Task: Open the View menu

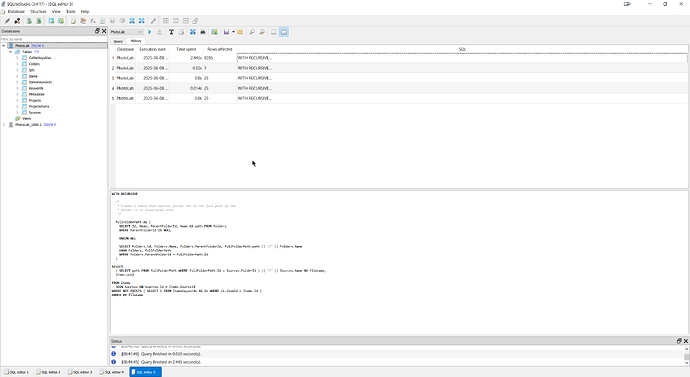Action: coord(56,11)
